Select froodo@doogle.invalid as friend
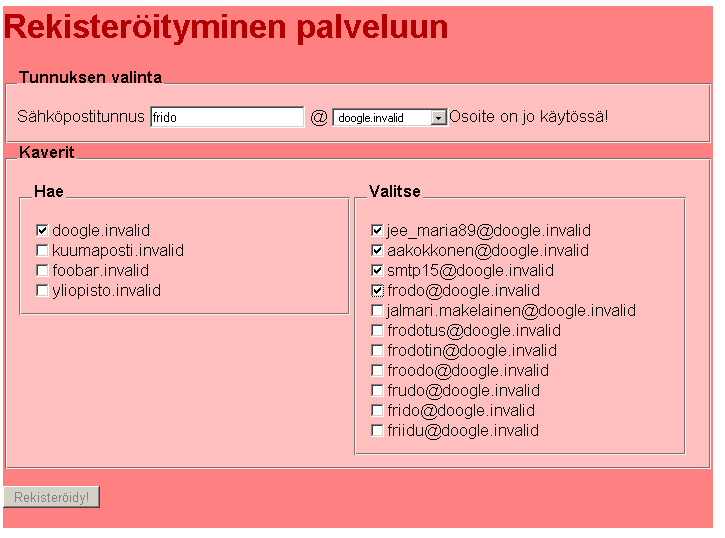 [377, 371]
